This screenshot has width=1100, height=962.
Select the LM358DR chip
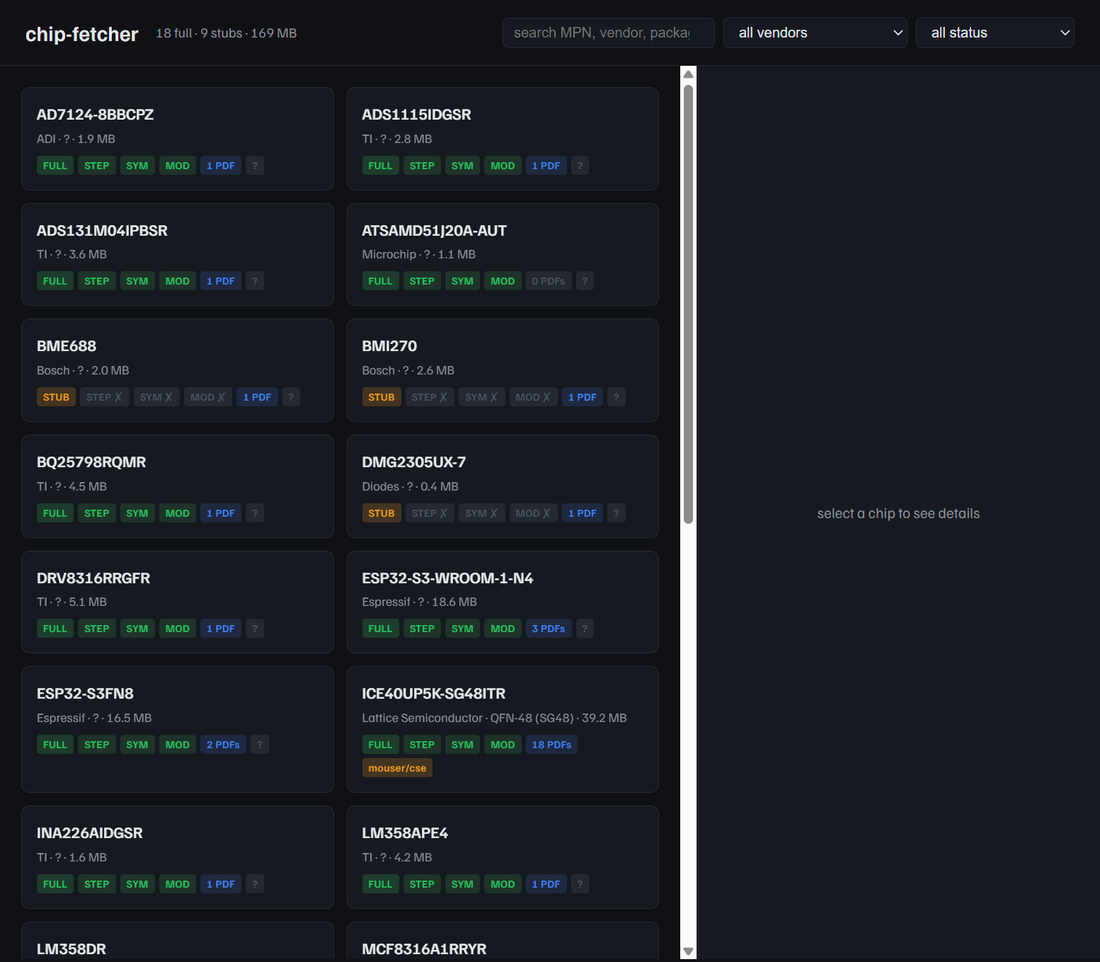pyautogui.click(x=177, y=942)
